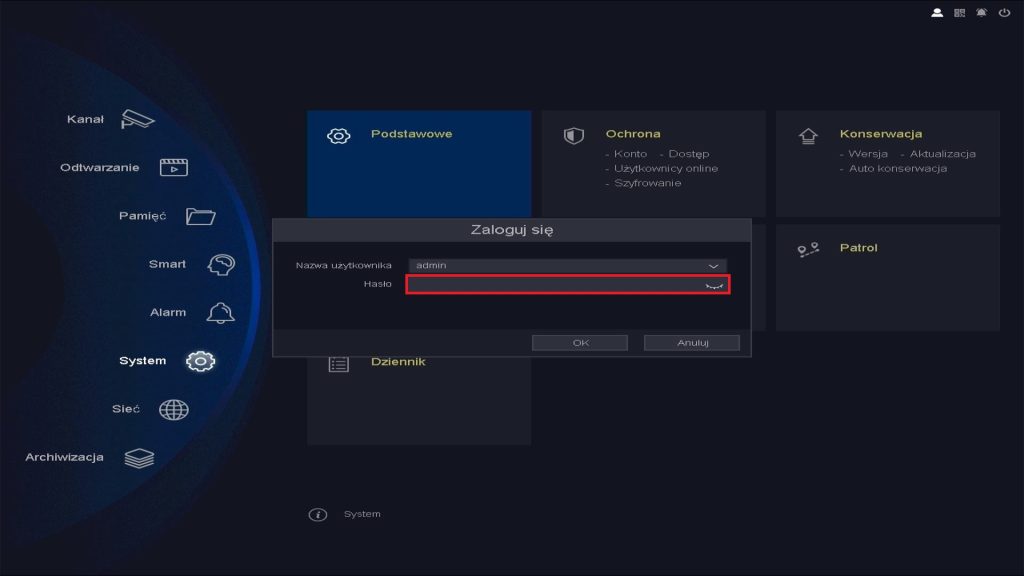This screenshot has height=576, width=1024.
Task: Open the Ochrona section
Action: [x=640, y=133]
